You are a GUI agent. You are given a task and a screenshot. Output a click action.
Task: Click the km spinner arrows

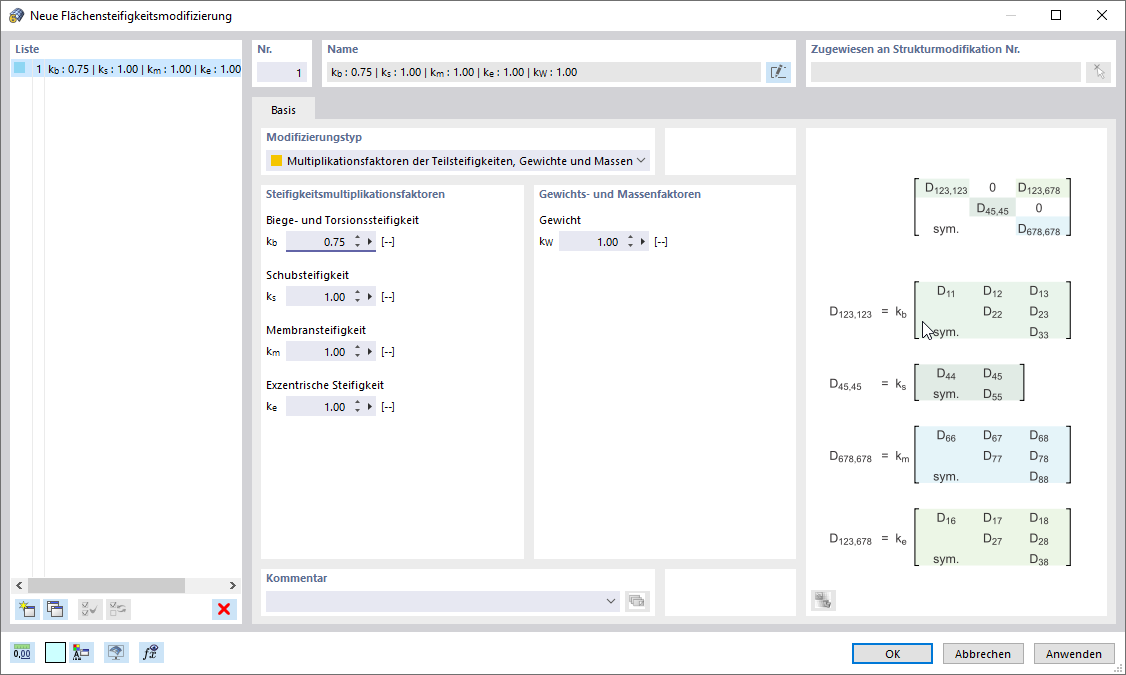point(358,352)
